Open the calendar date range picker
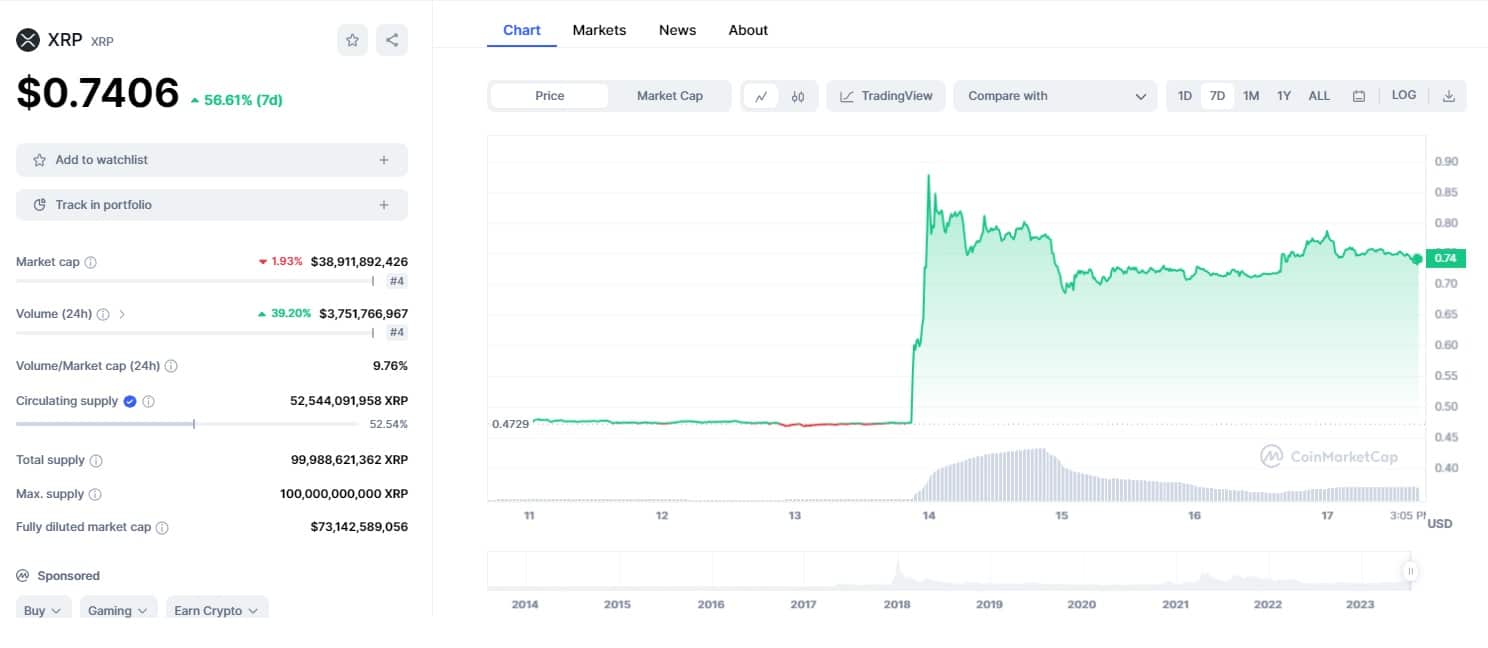Viewport: 1488px width, 648px height. 1359,96
